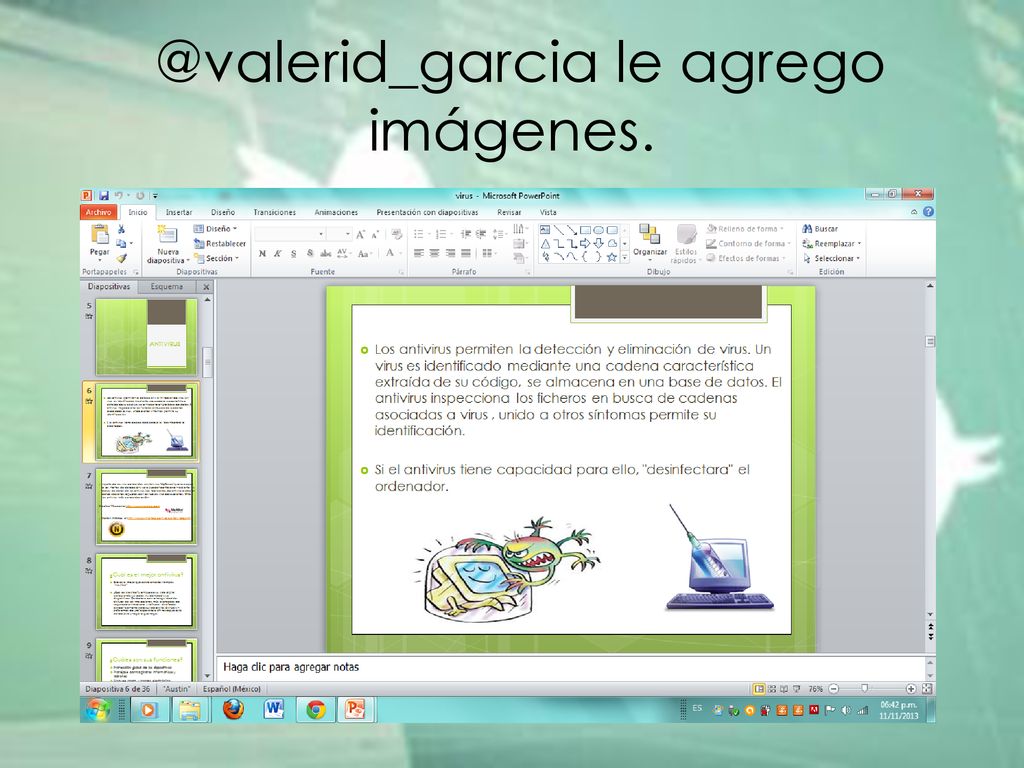Click the Save icon in quick access toolbar
The width and height of the screenshot is (1024, 768).
pyautogui.click(x=104, y=195)
